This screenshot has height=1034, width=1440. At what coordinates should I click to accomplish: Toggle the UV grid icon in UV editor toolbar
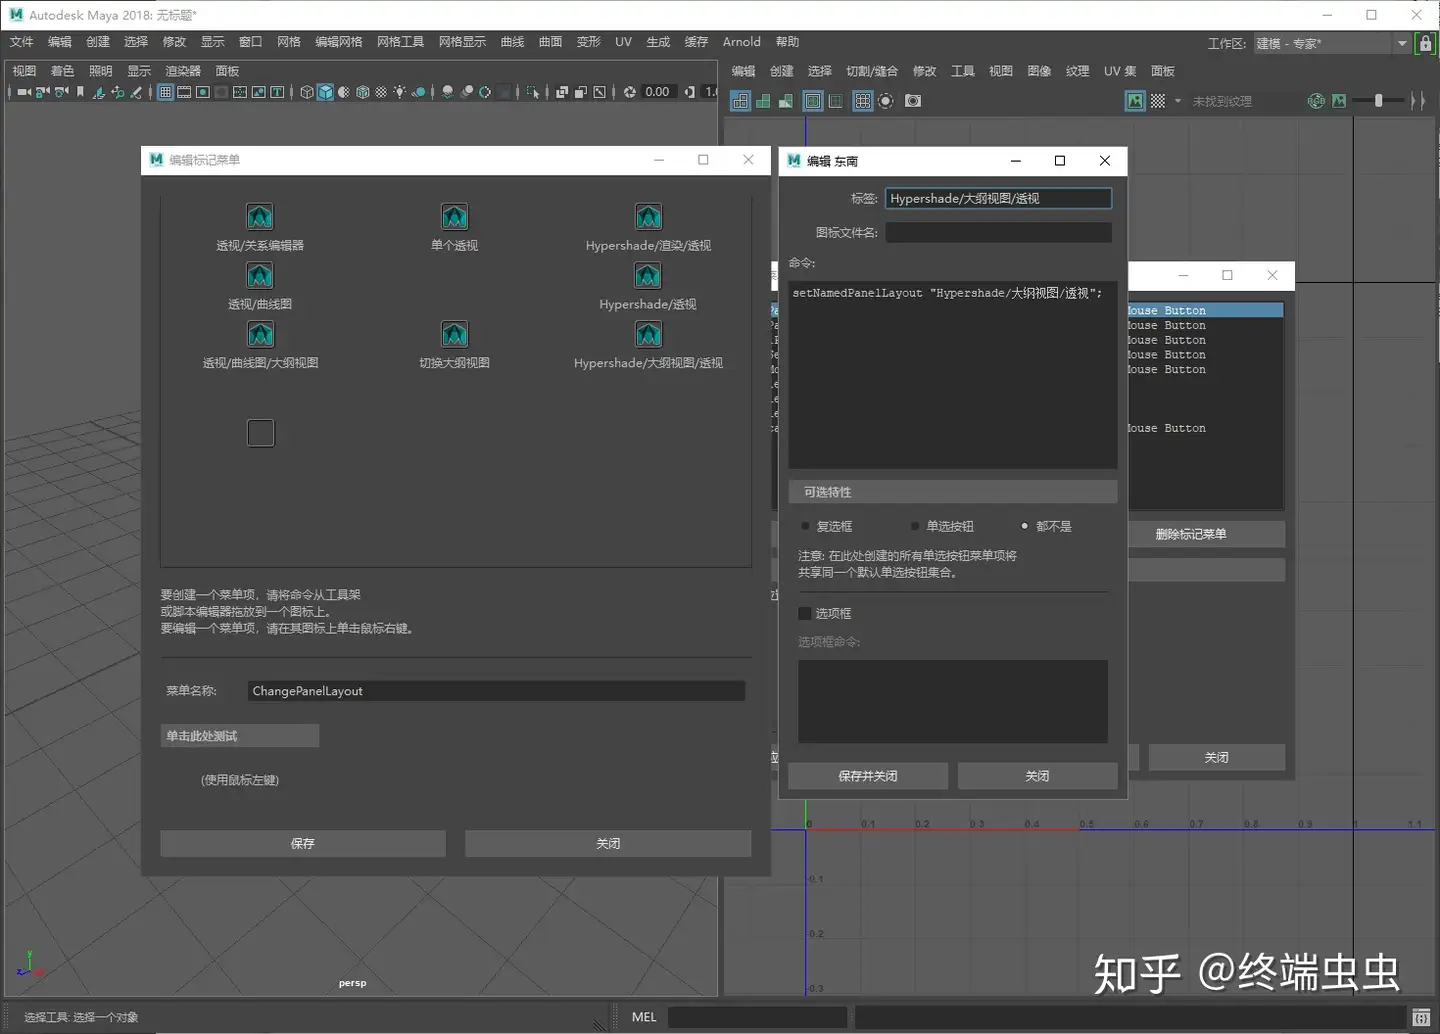pos(862,101)
